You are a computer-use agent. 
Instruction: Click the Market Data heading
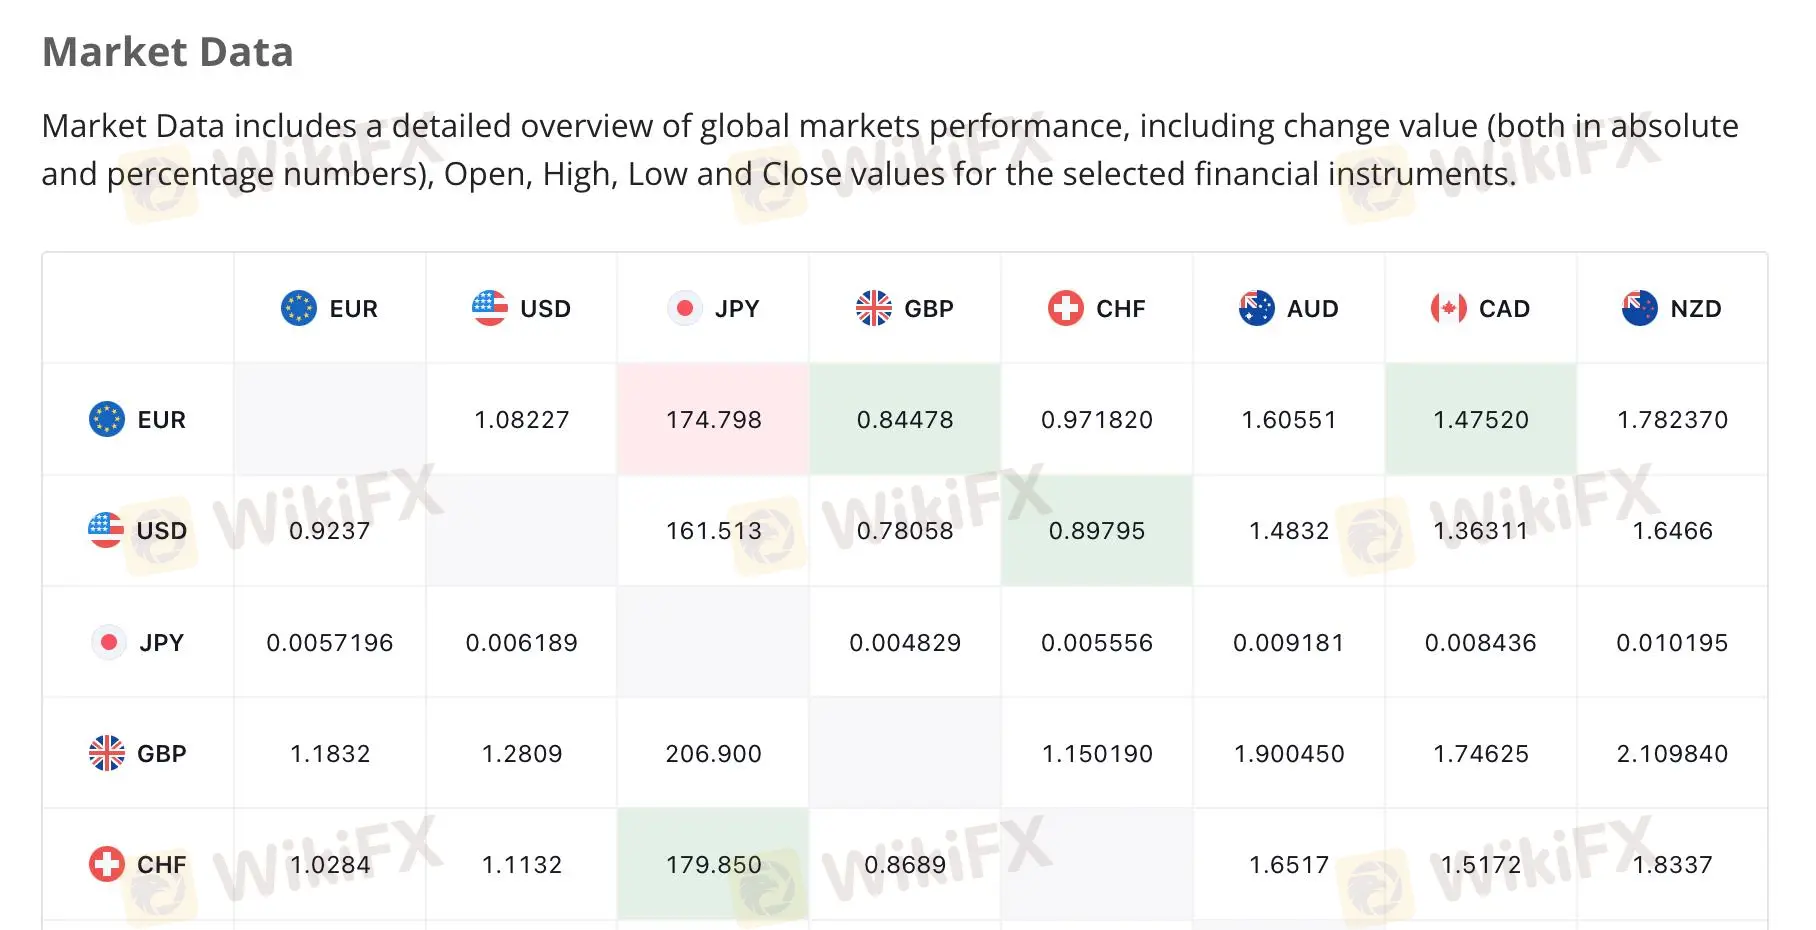coord(168,52)
